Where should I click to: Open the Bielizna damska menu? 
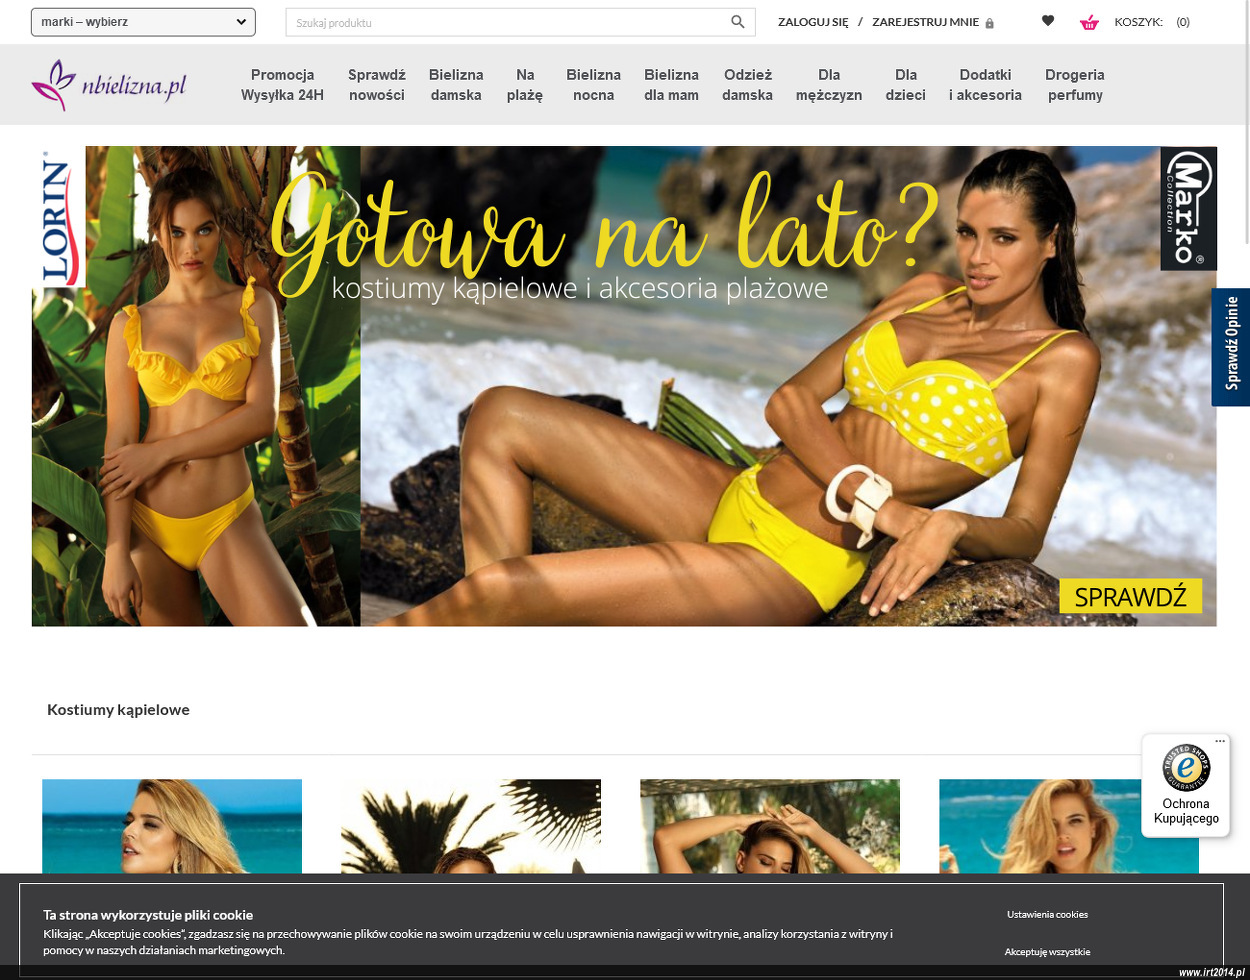pyautogui.click(x=456, y=85)
